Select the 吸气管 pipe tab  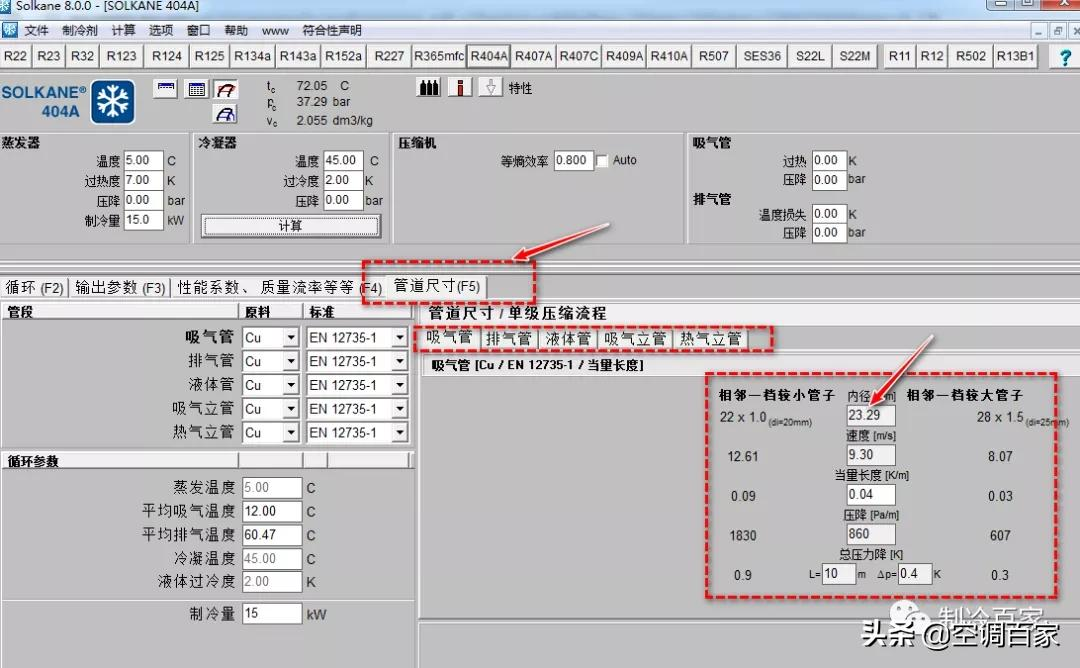(448, 337)
